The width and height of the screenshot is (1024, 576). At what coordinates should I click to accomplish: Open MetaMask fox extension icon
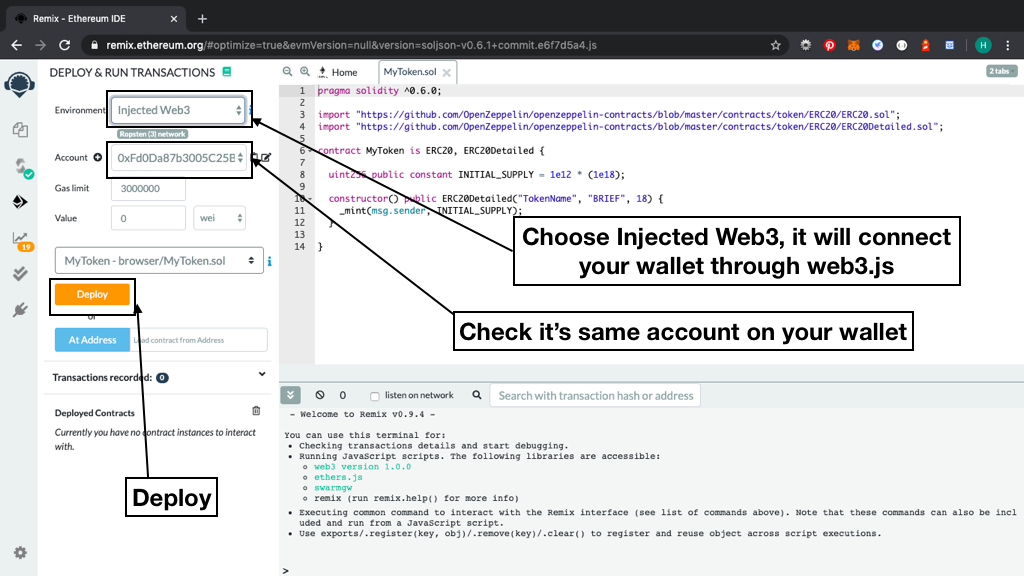854,45
